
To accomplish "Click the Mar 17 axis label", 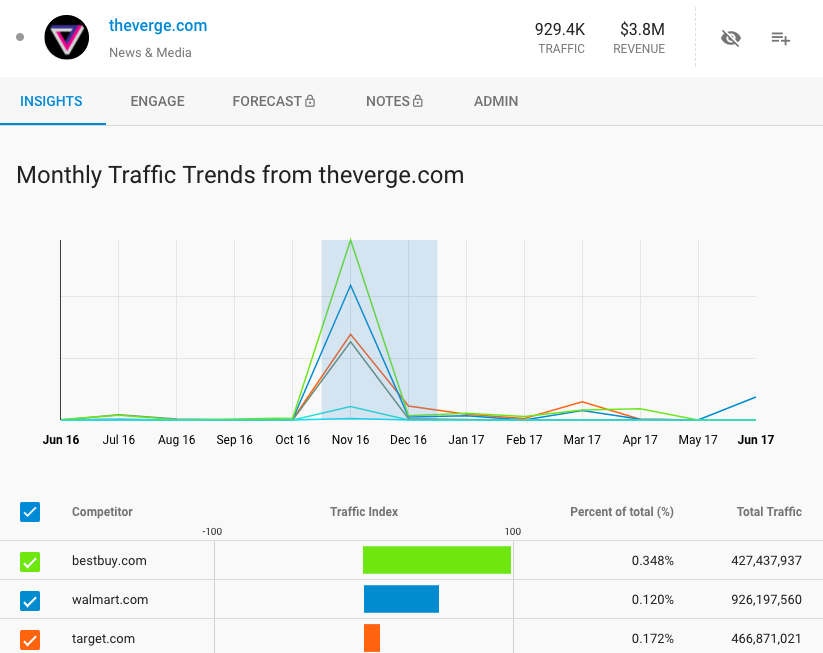I will point(582,440).
